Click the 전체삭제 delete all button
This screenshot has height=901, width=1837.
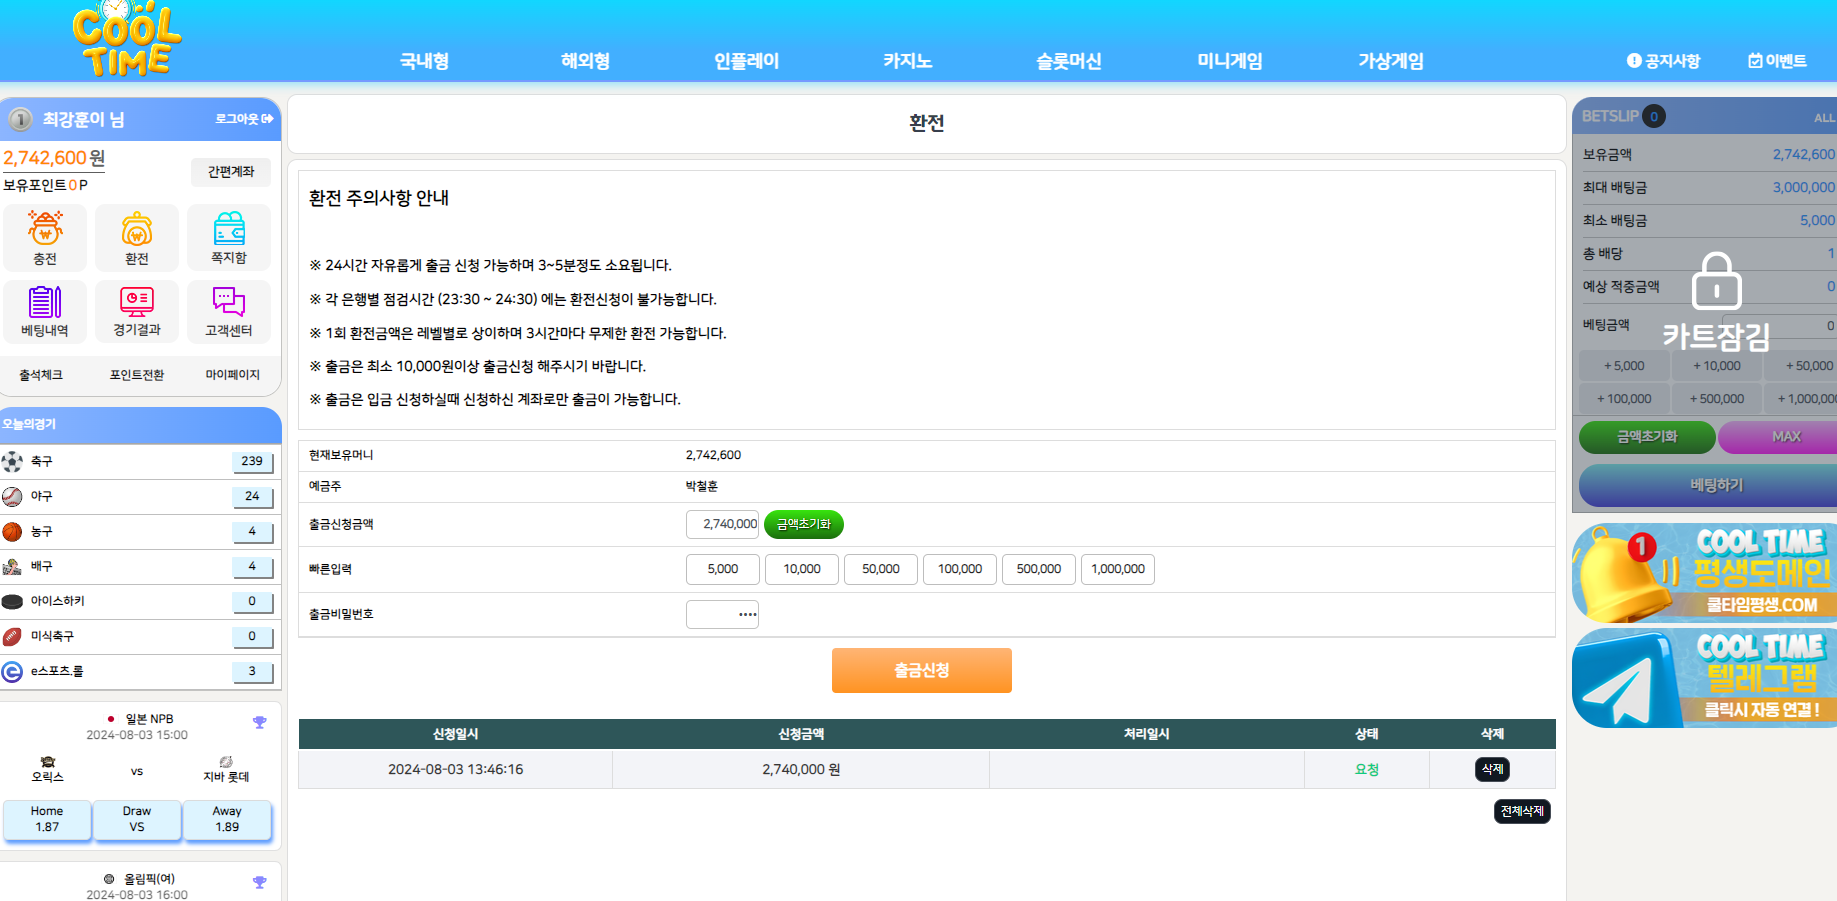point(1522,811)
